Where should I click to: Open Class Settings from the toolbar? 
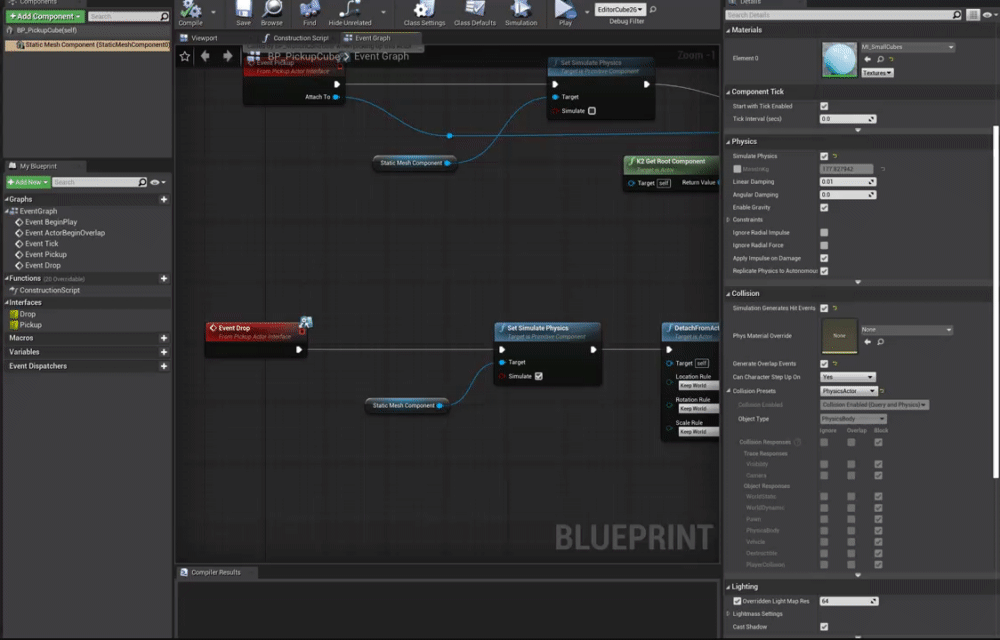coord(423,9)
